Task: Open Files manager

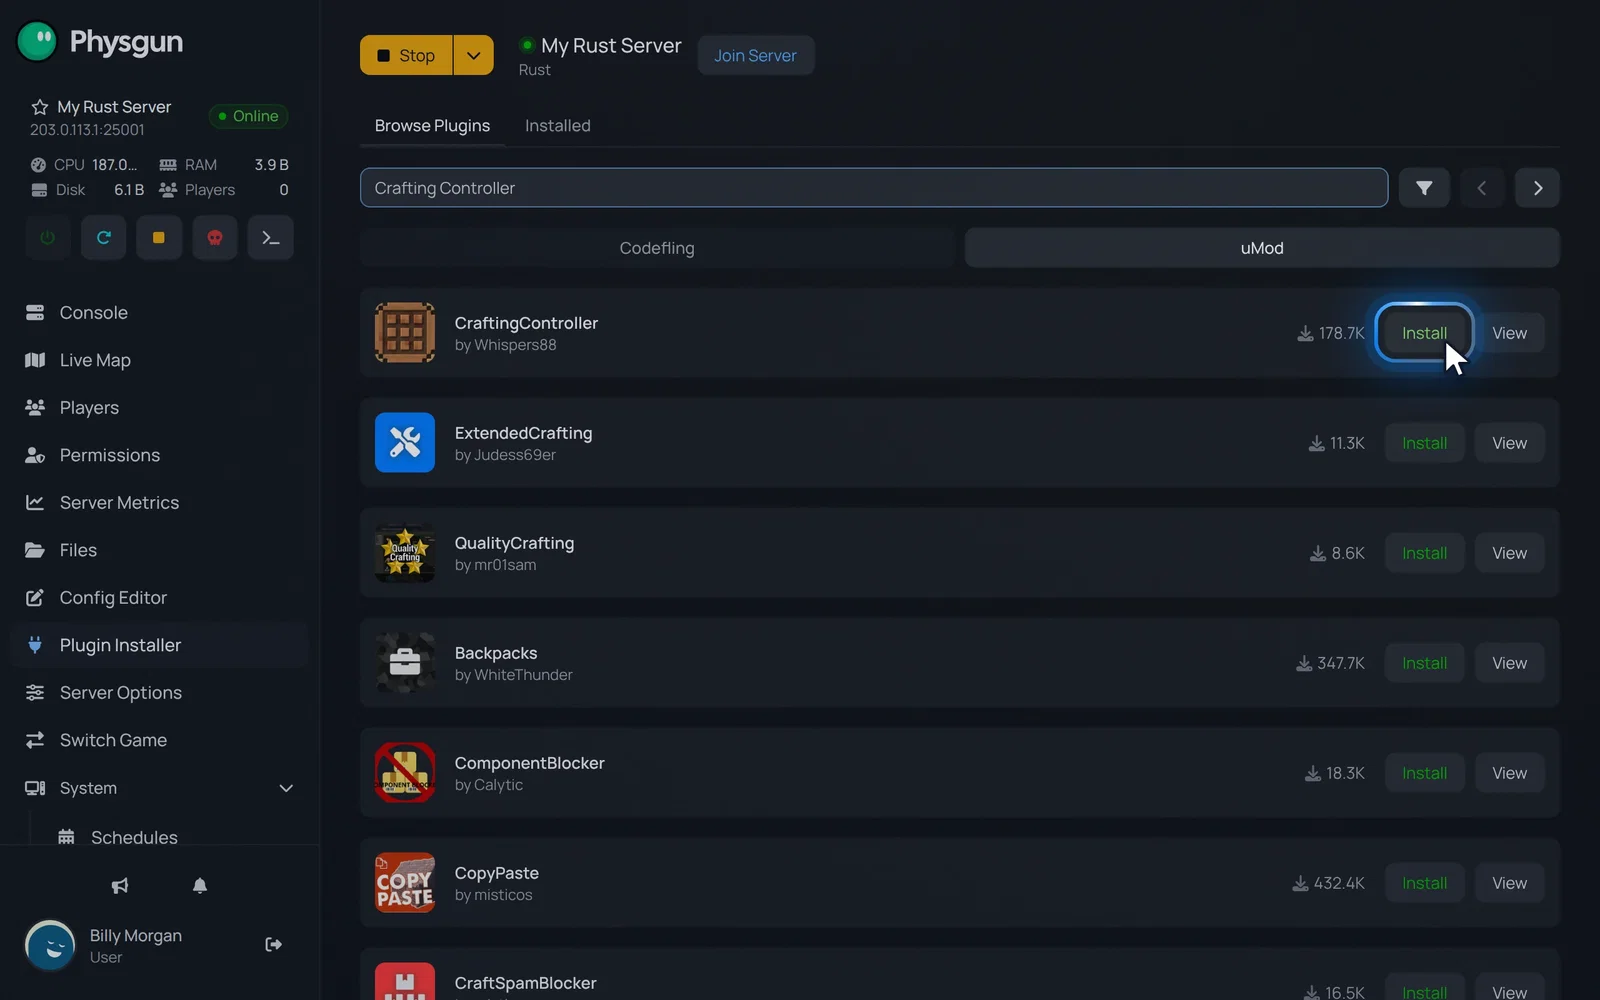Action: pyautogui.click(x=160, y=550)
